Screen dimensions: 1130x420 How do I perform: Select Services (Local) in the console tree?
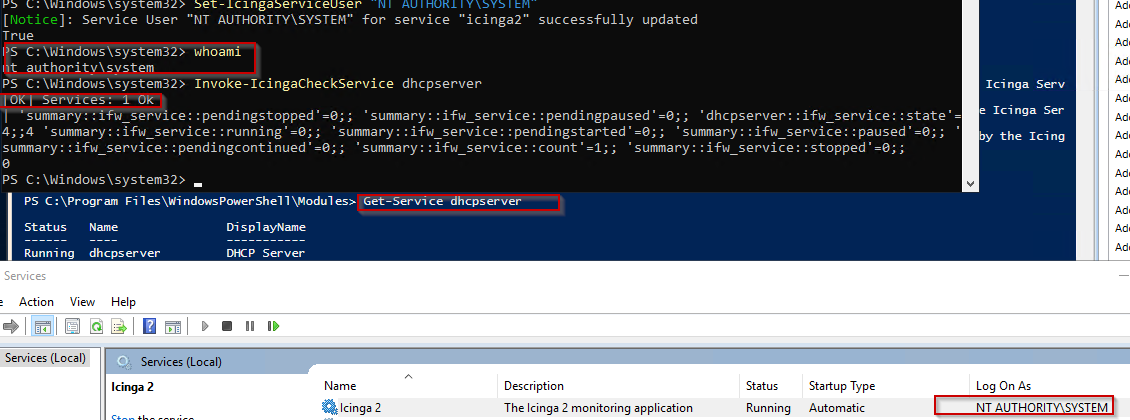pos(46,358)
